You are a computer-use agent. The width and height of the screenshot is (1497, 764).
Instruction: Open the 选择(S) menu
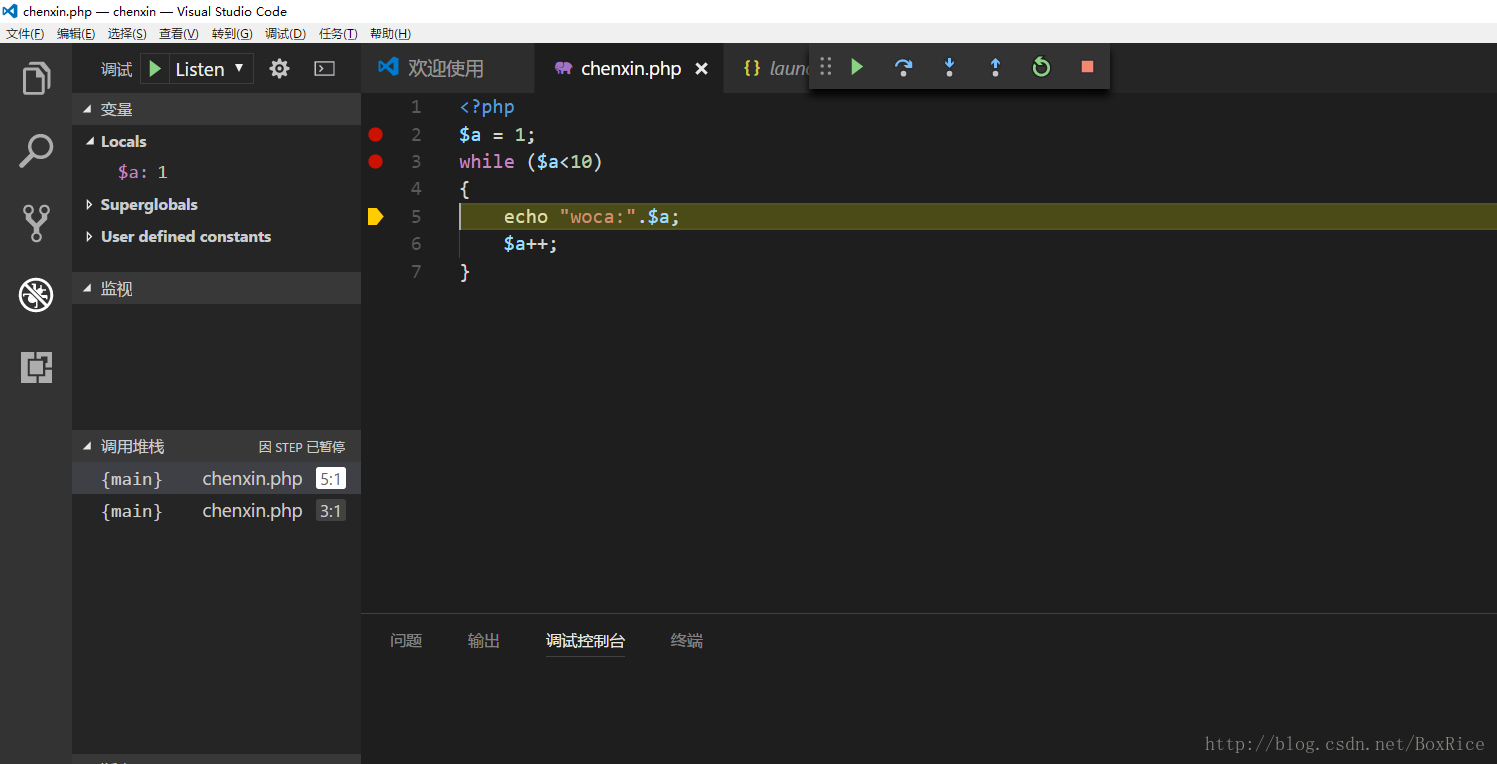(x=127, y=34)
